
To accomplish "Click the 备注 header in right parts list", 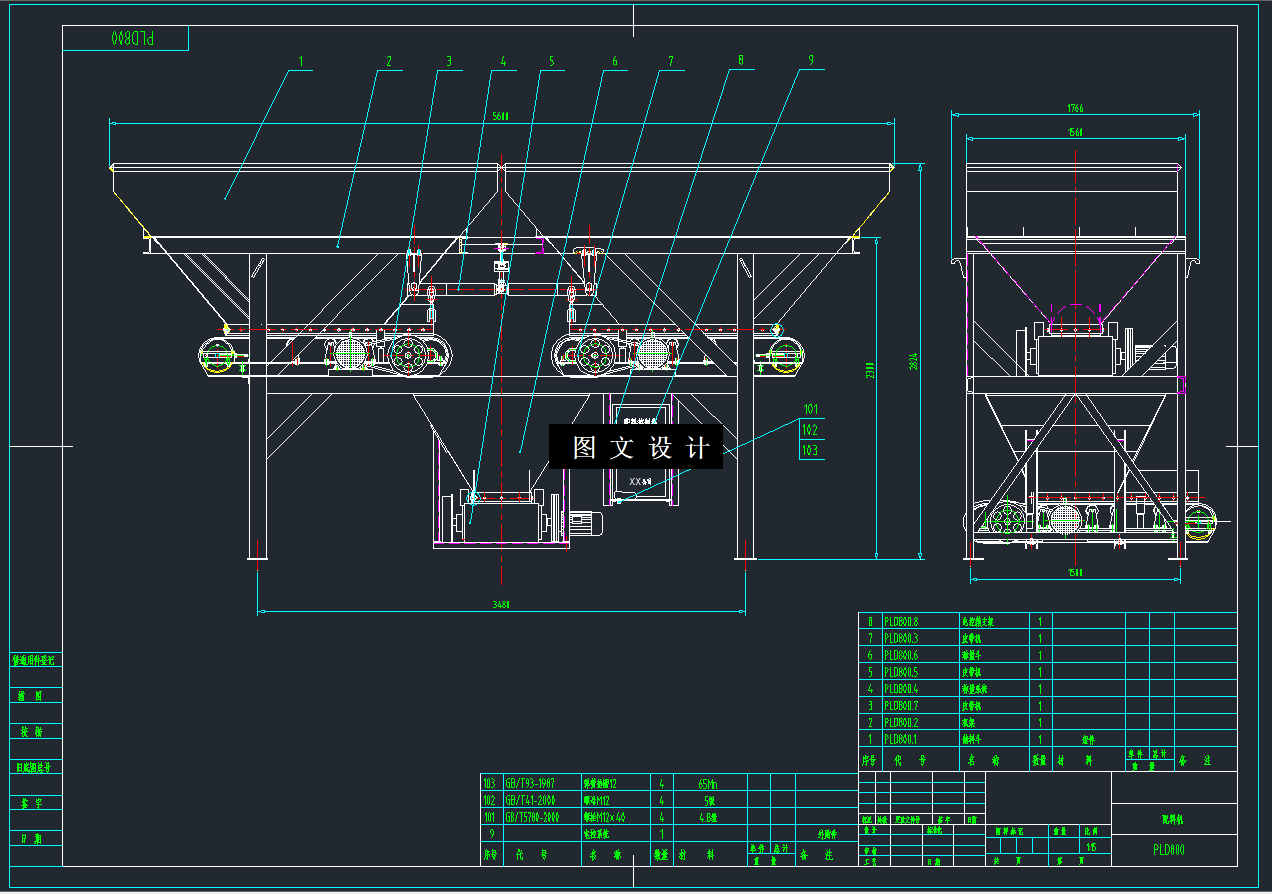I will click(1193, 760).
